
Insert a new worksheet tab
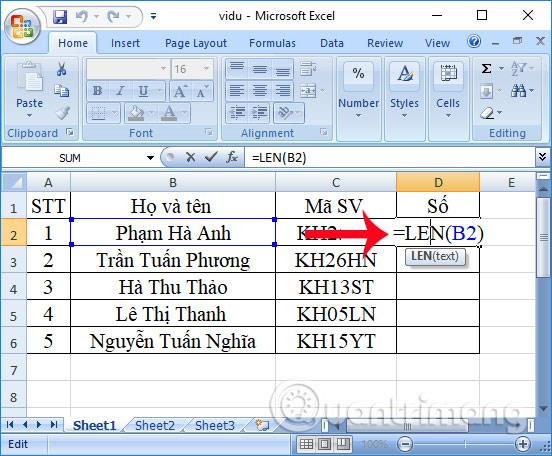tap(262, 425)
